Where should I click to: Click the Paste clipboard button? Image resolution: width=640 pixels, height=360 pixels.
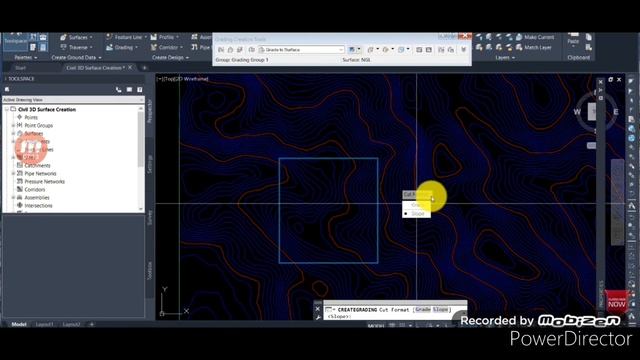tap(573, 40)
